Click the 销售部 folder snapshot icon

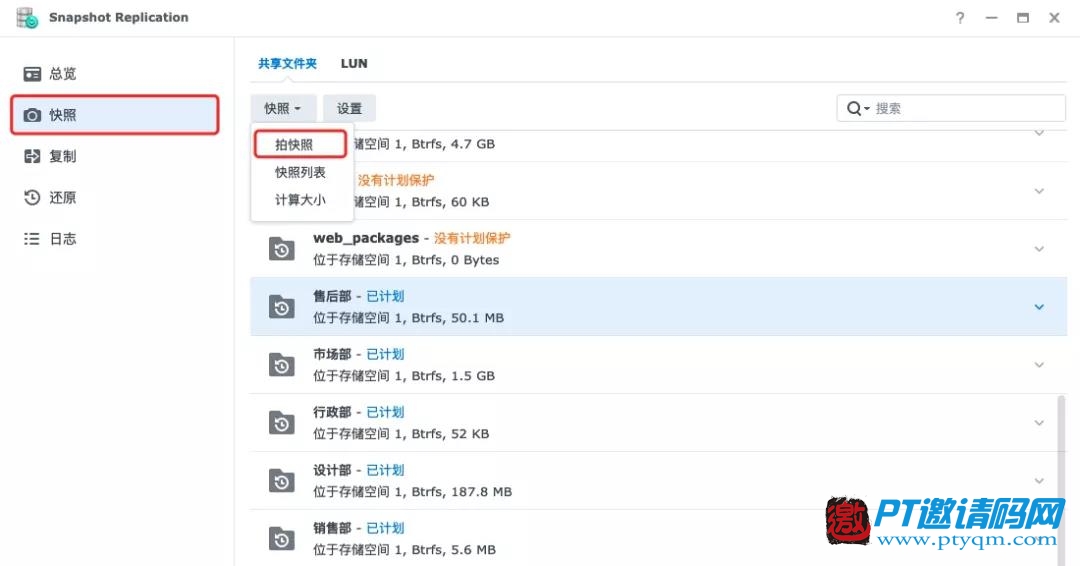(x=282, y=538)
